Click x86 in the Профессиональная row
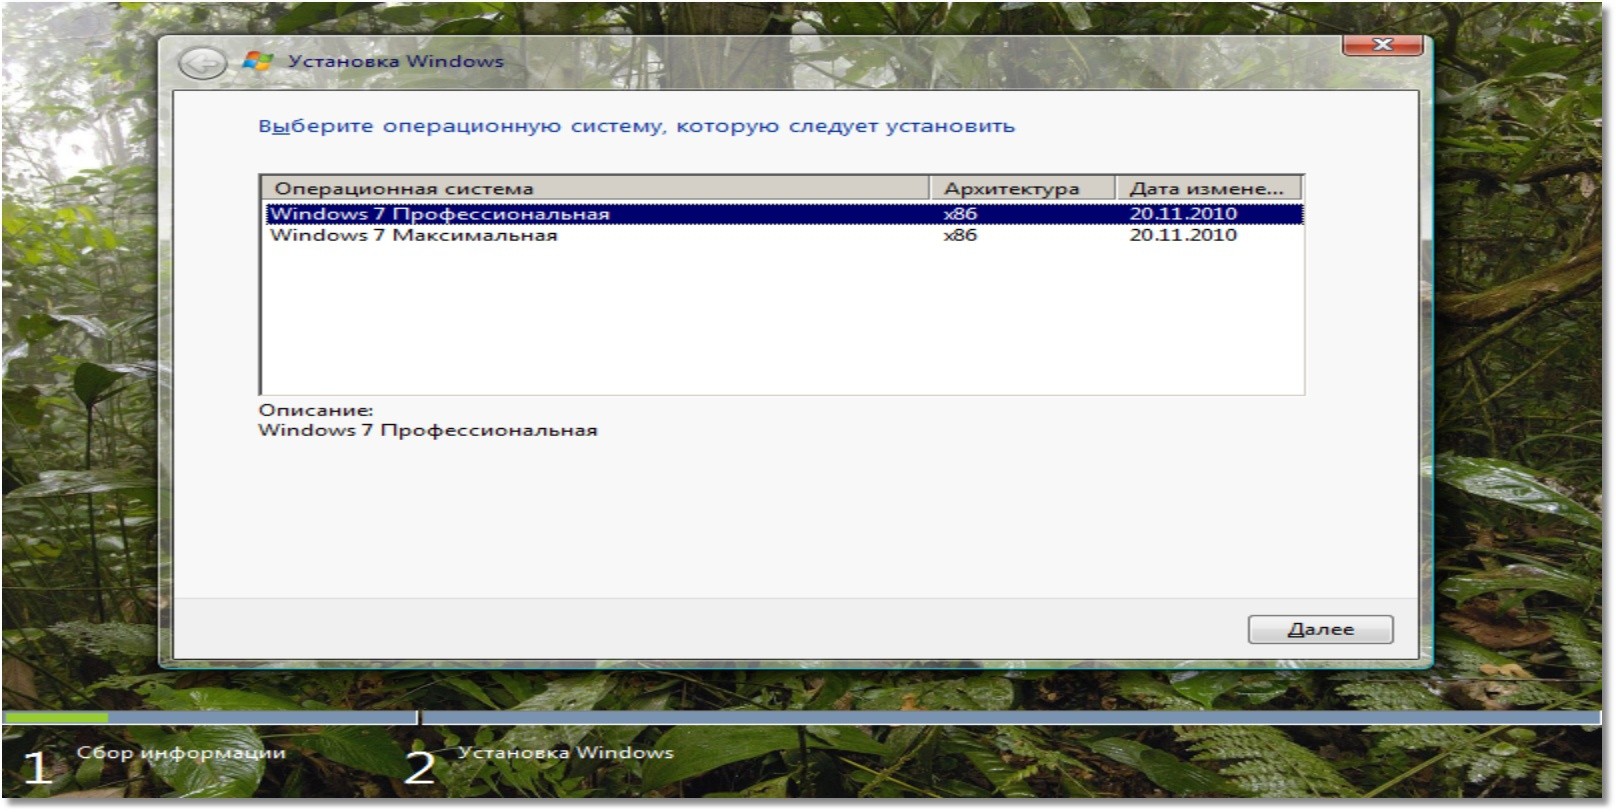 960,214
